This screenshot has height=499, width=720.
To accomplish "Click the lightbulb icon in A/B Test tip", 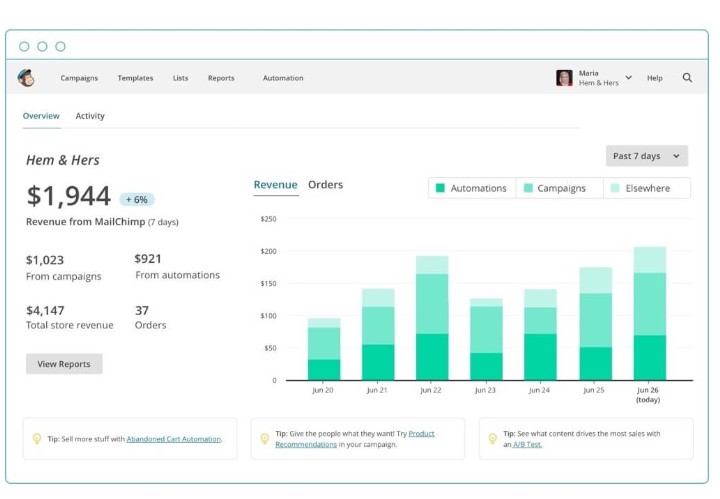I will point(492,439).
